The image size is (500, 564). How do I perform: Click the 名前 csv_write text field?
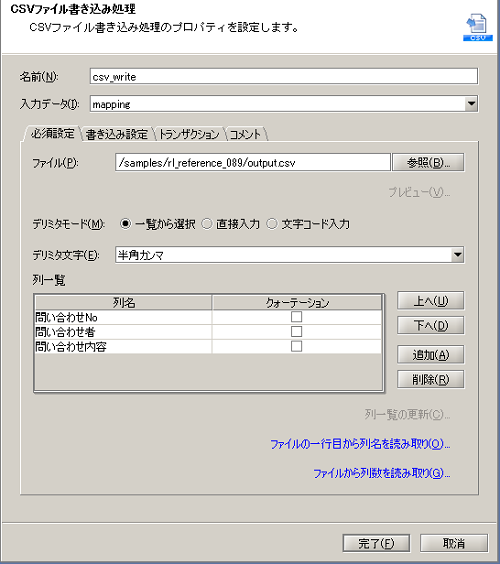pyautogui.click(x=284, y=77)
